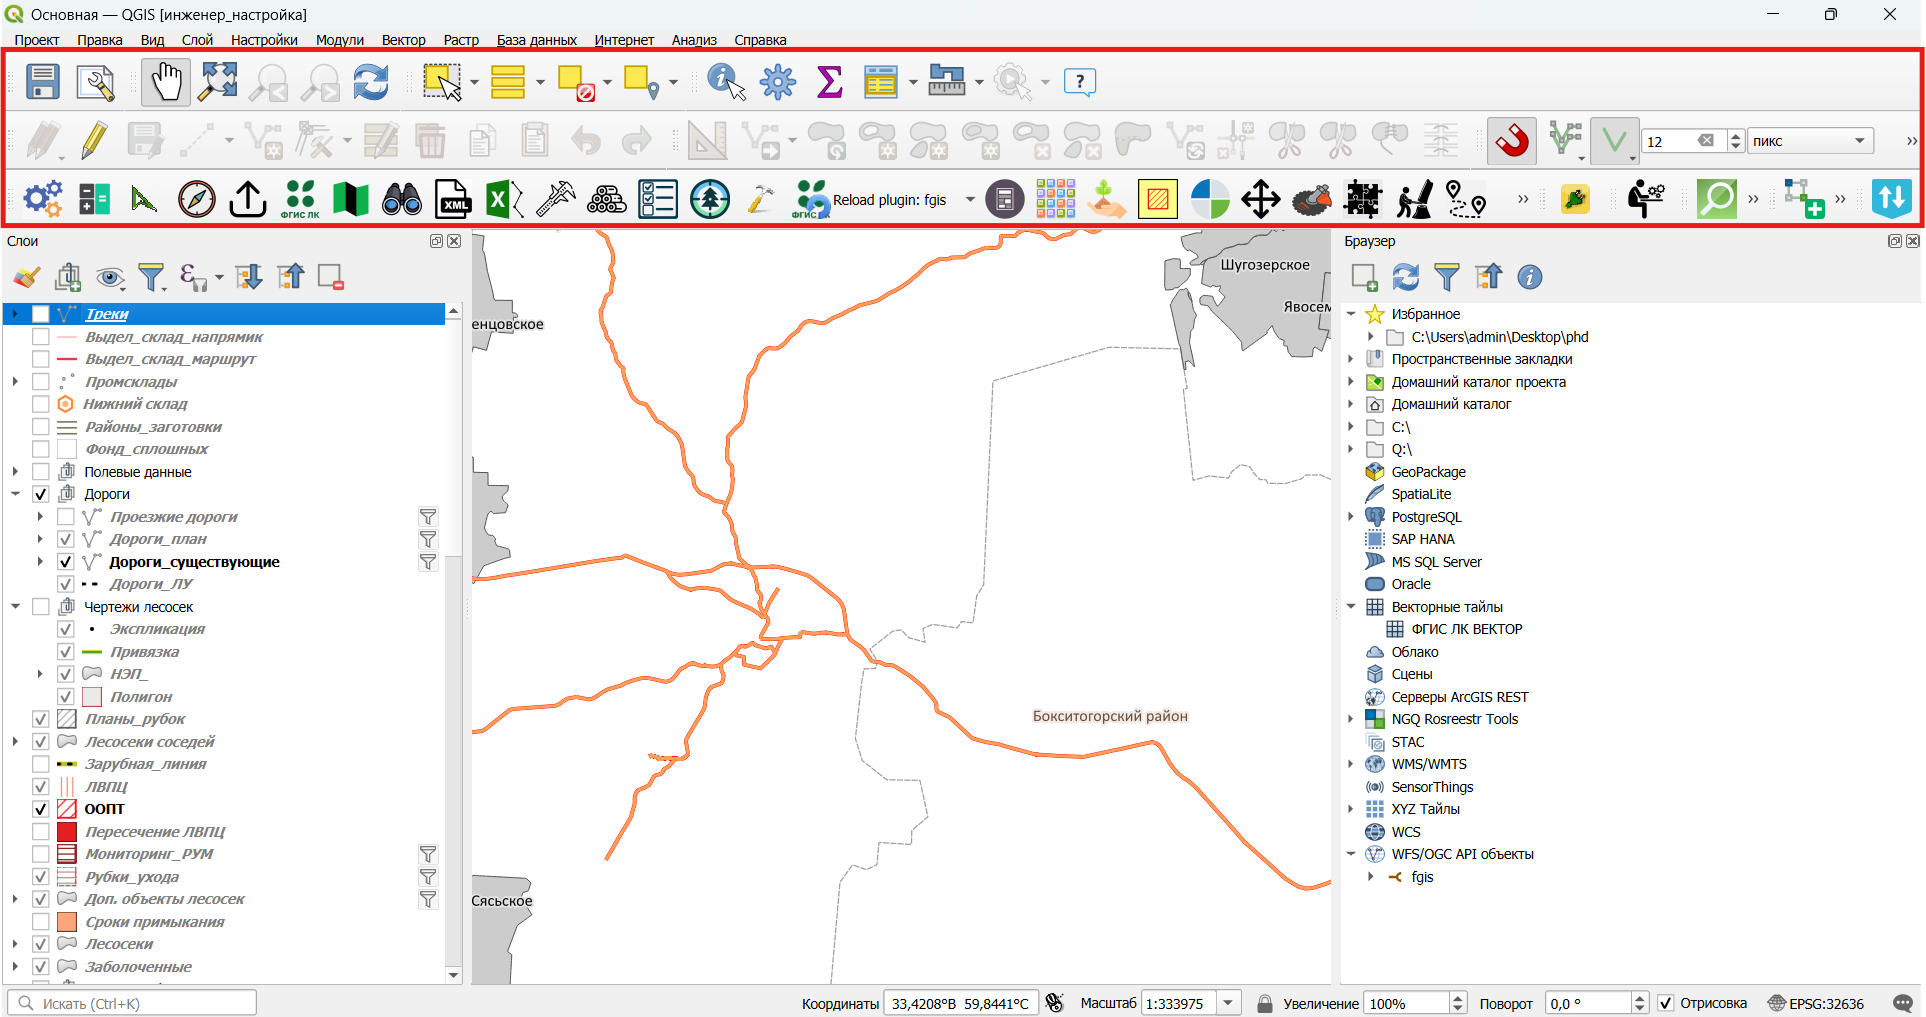The width and height of the screenshot is (1926, 1017).
Task: Open the Модули menu
Action: (x=339, y=40)
